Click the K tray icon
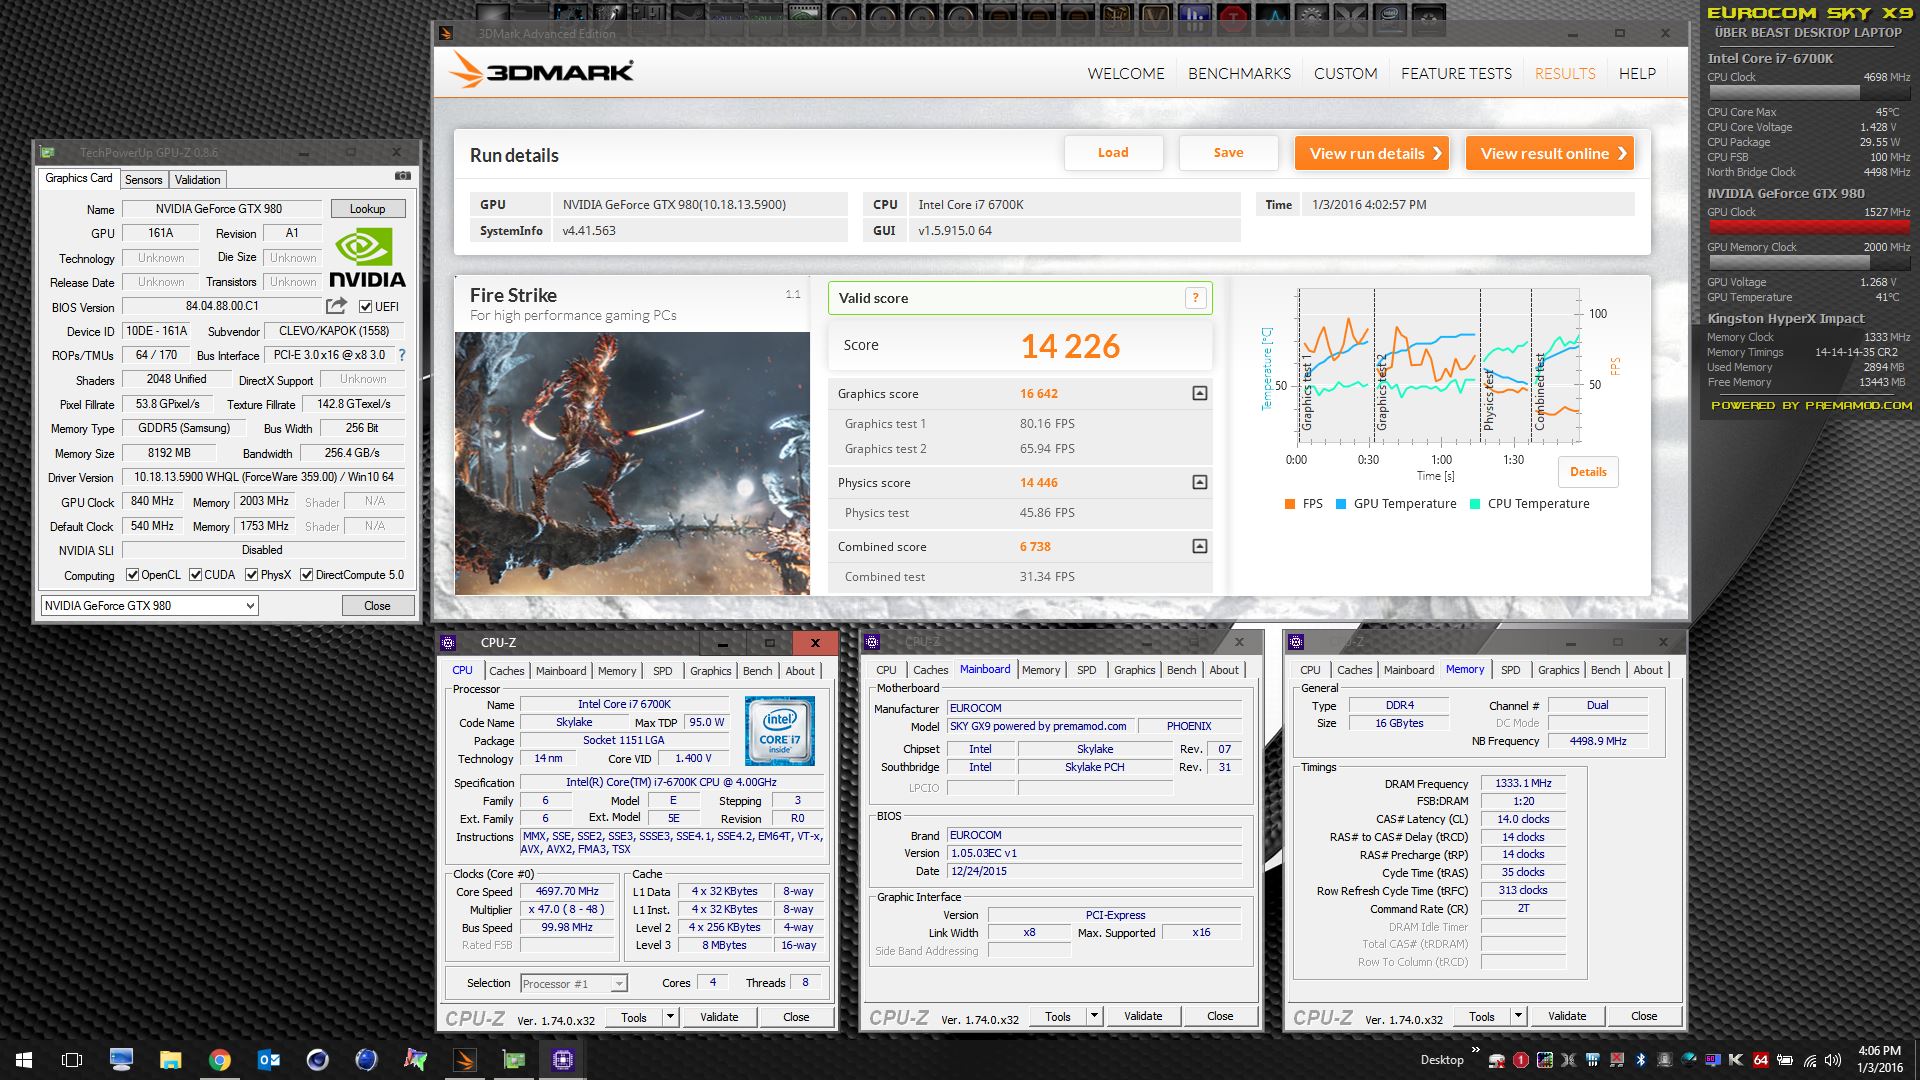The width and height of the screenshot is (1920, 1080). (x=1736, y=1060)
